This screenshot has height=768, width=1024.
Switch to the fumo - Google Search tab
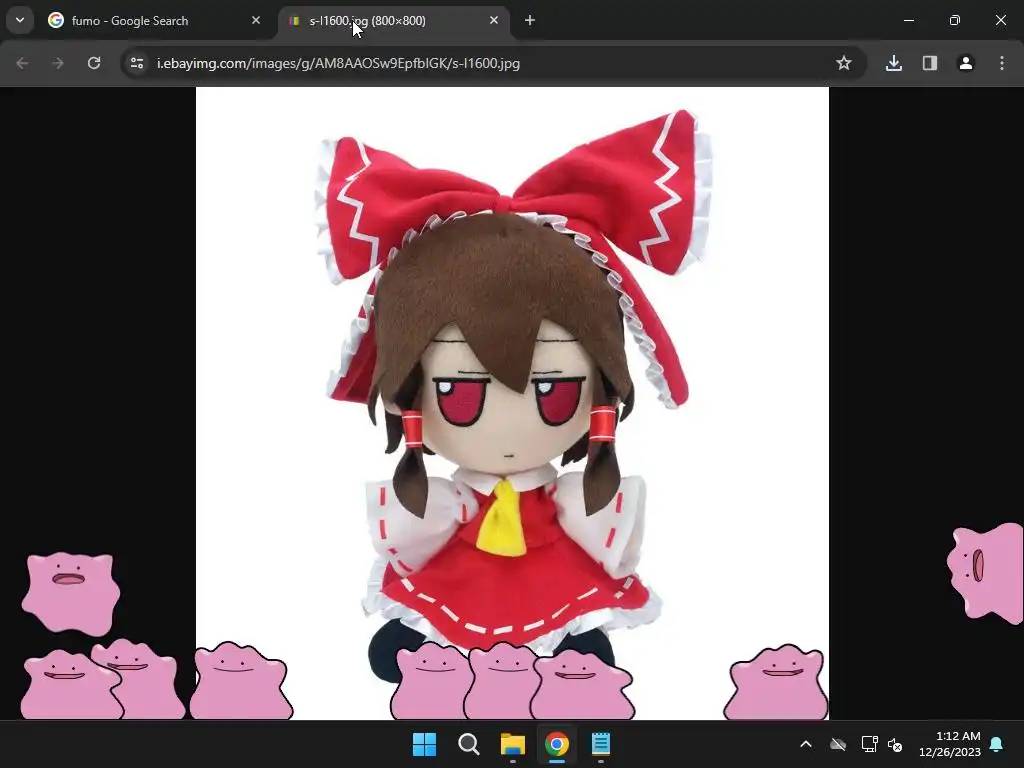[x=155, y=21]
